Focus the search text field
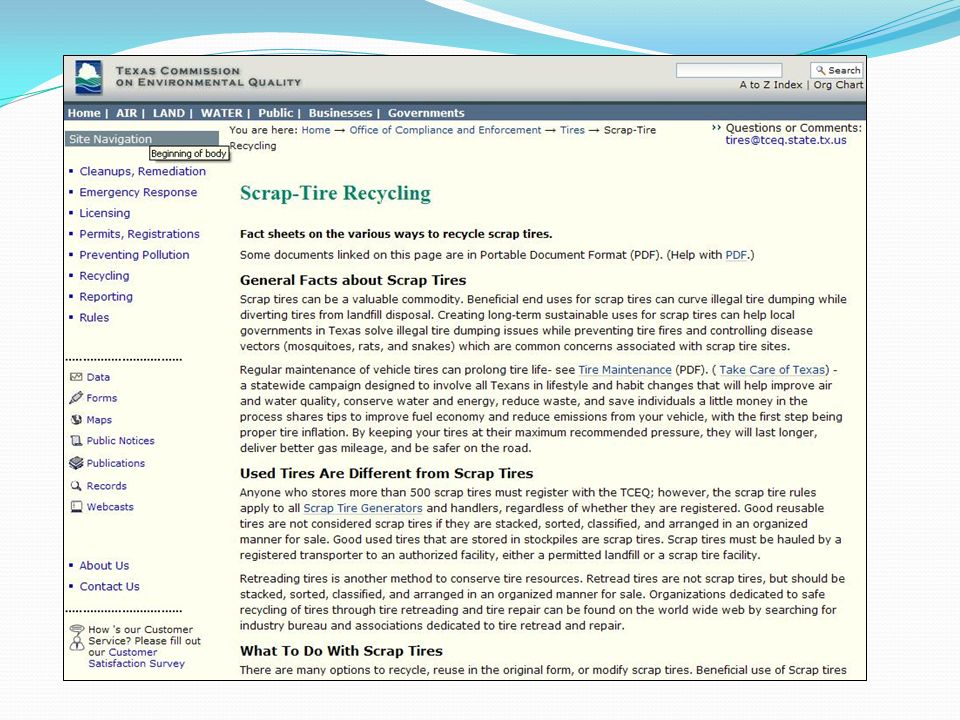Image resolution: width=960 pixels, height=720 pixels. tap(729, 70)
